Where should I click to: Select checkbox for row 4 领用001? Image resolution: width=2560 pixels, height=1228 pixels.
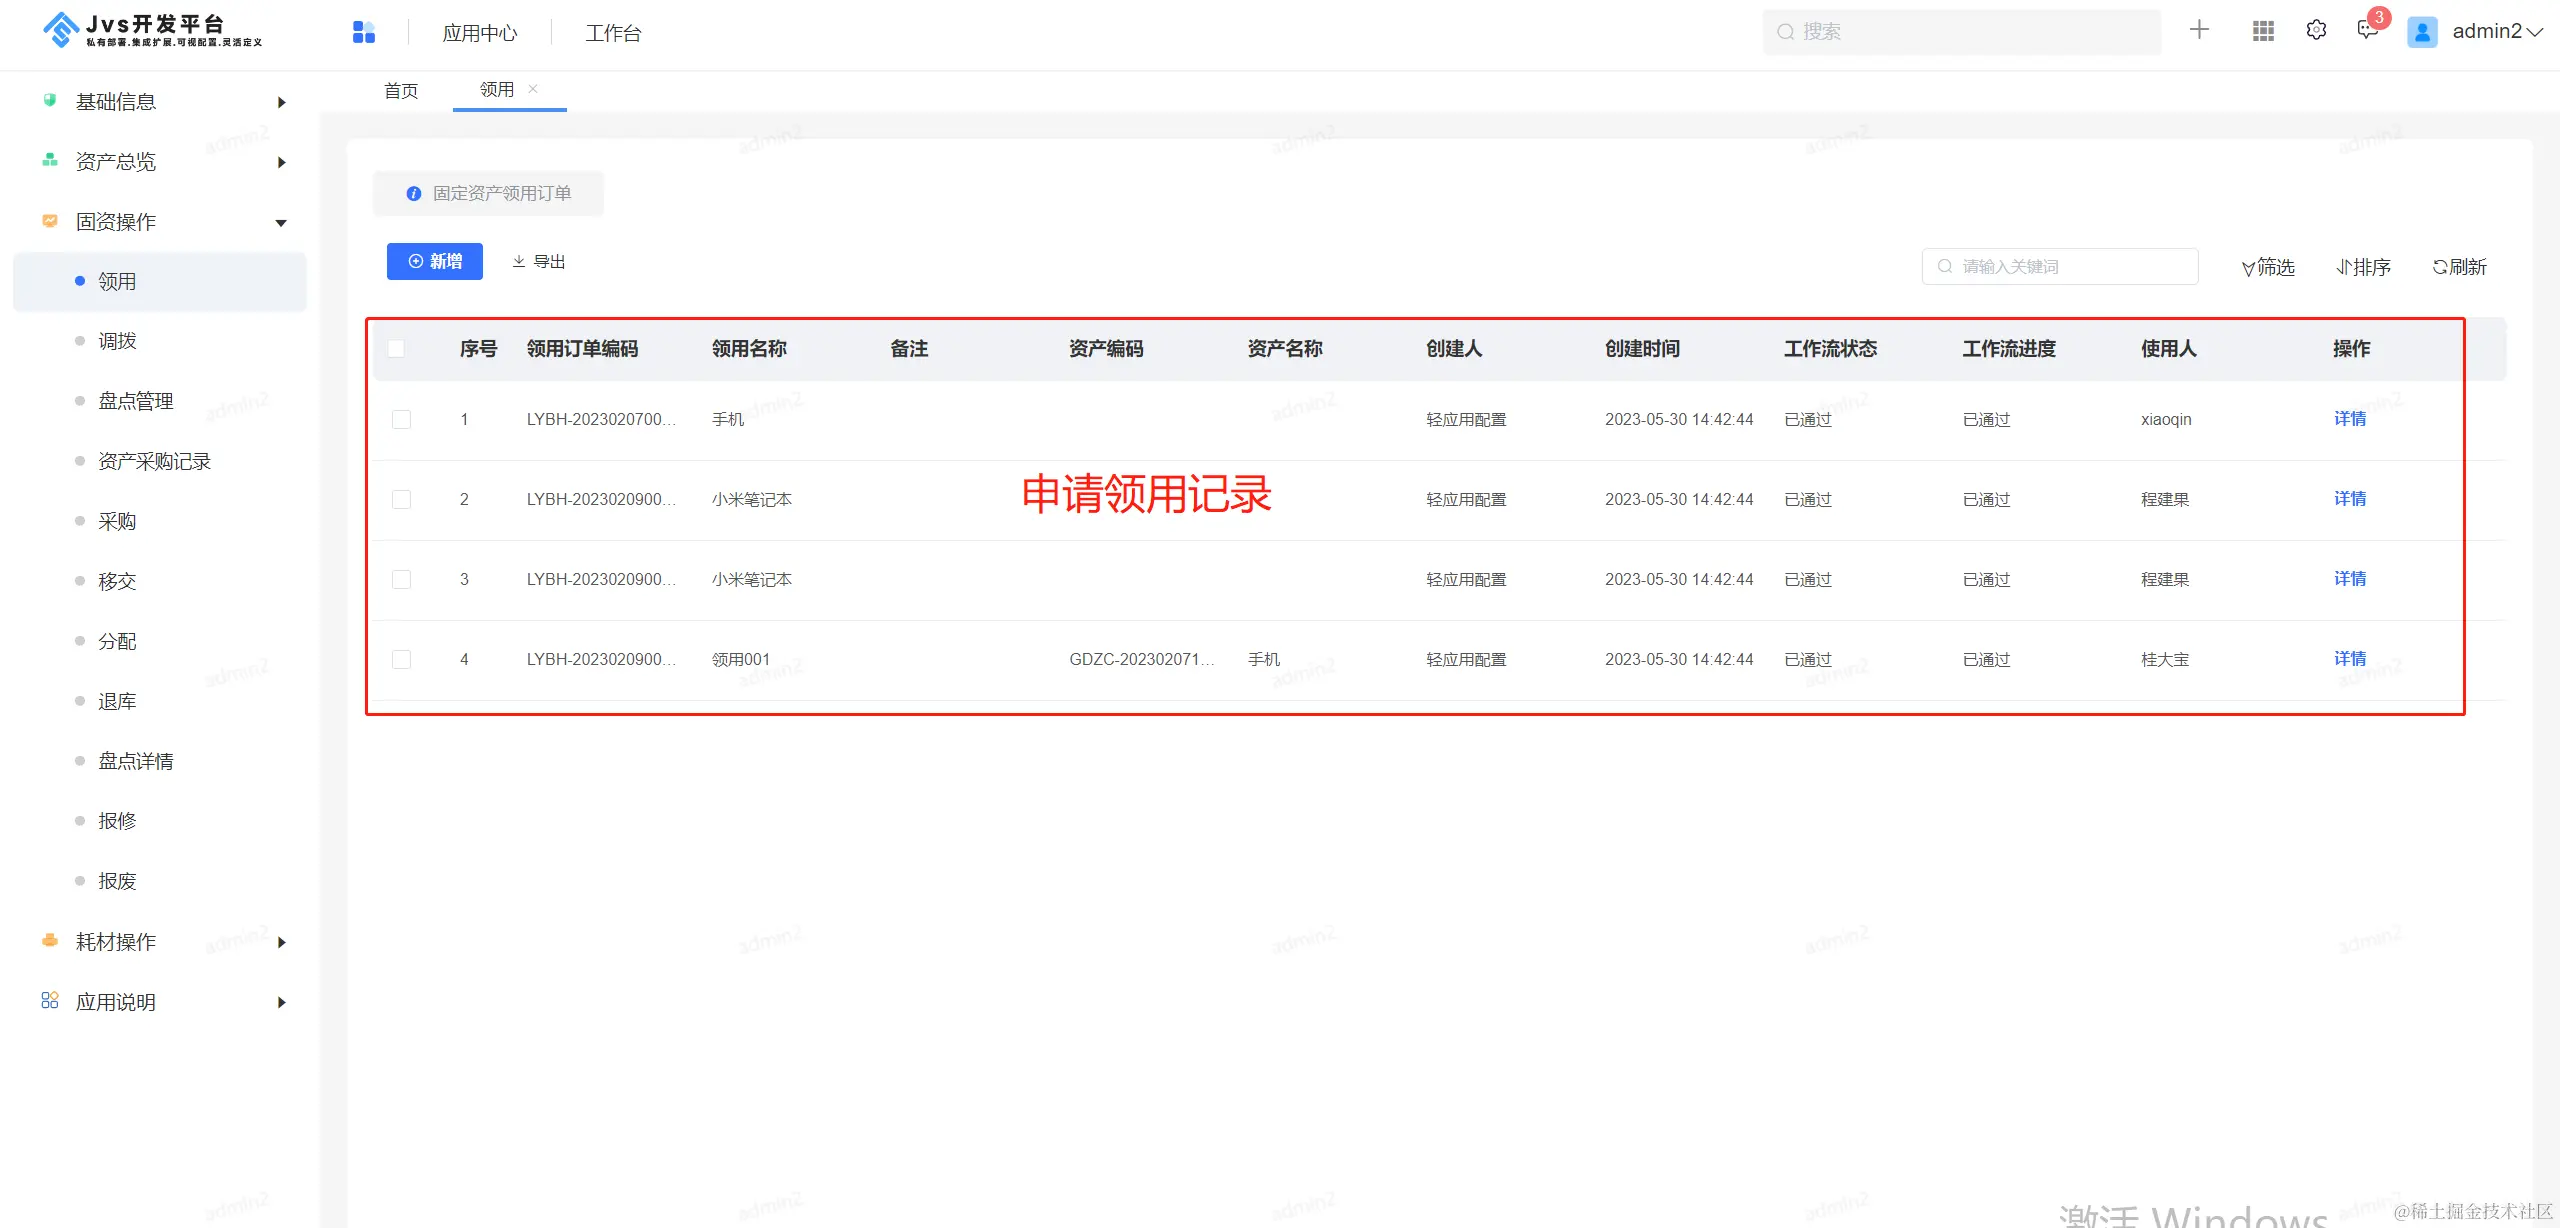402,659
